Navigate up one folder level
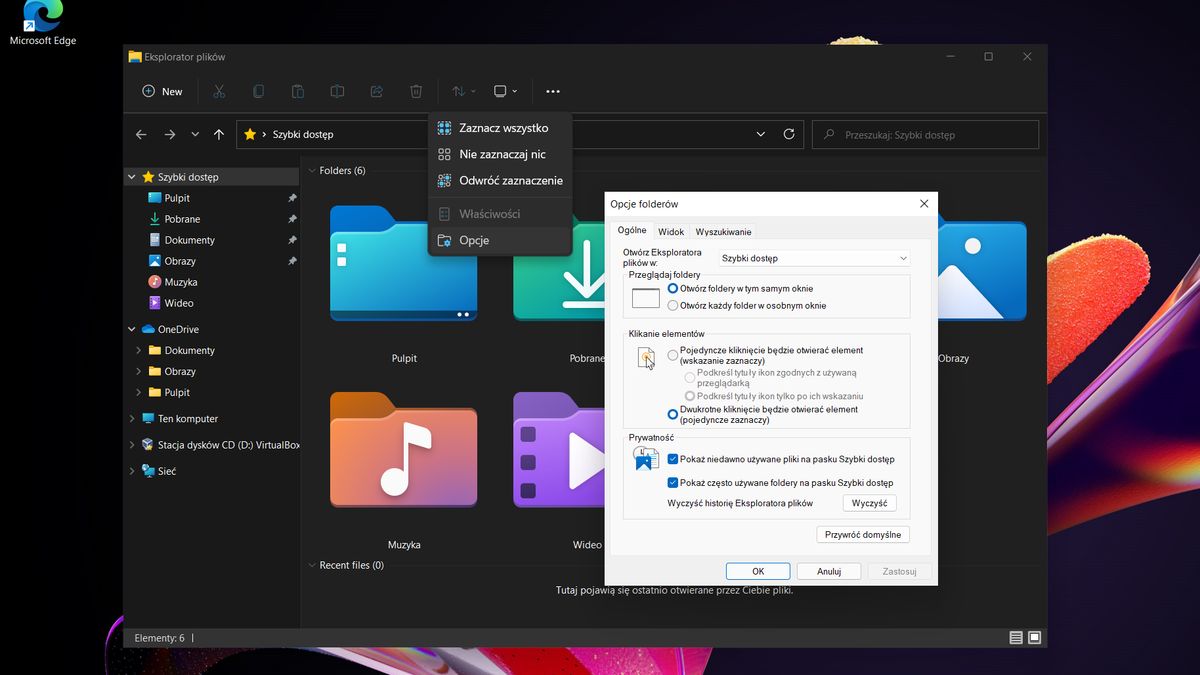 pos(218,134)
